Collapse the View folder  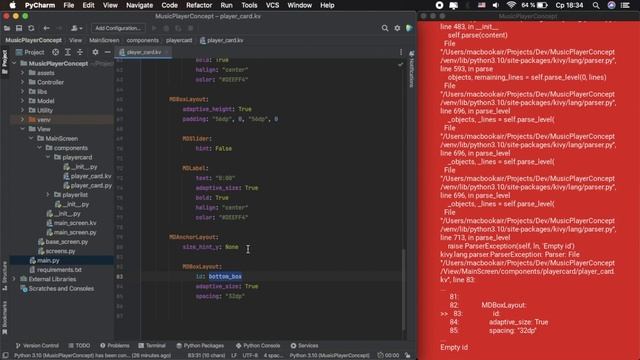click(22, 129)
